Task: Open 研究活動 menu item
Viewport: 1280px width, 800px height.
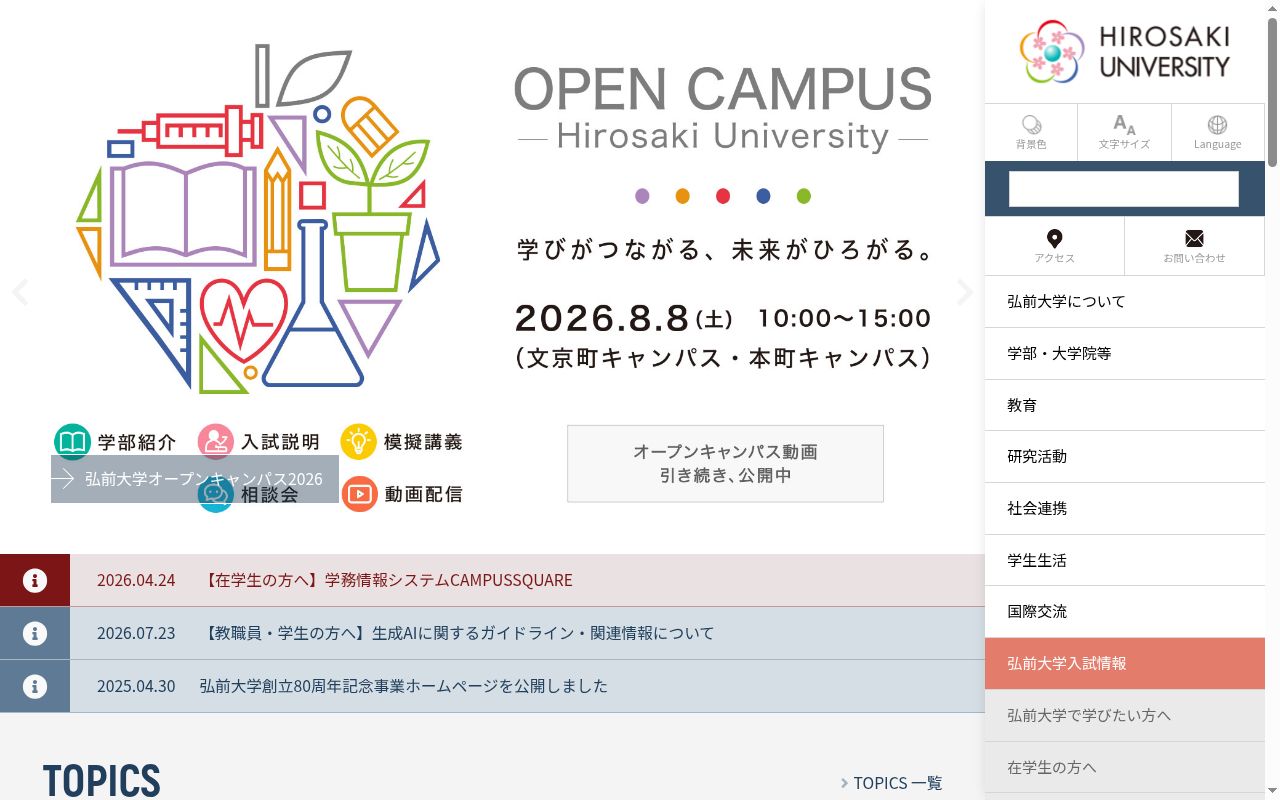Action: pos(1125,456)
